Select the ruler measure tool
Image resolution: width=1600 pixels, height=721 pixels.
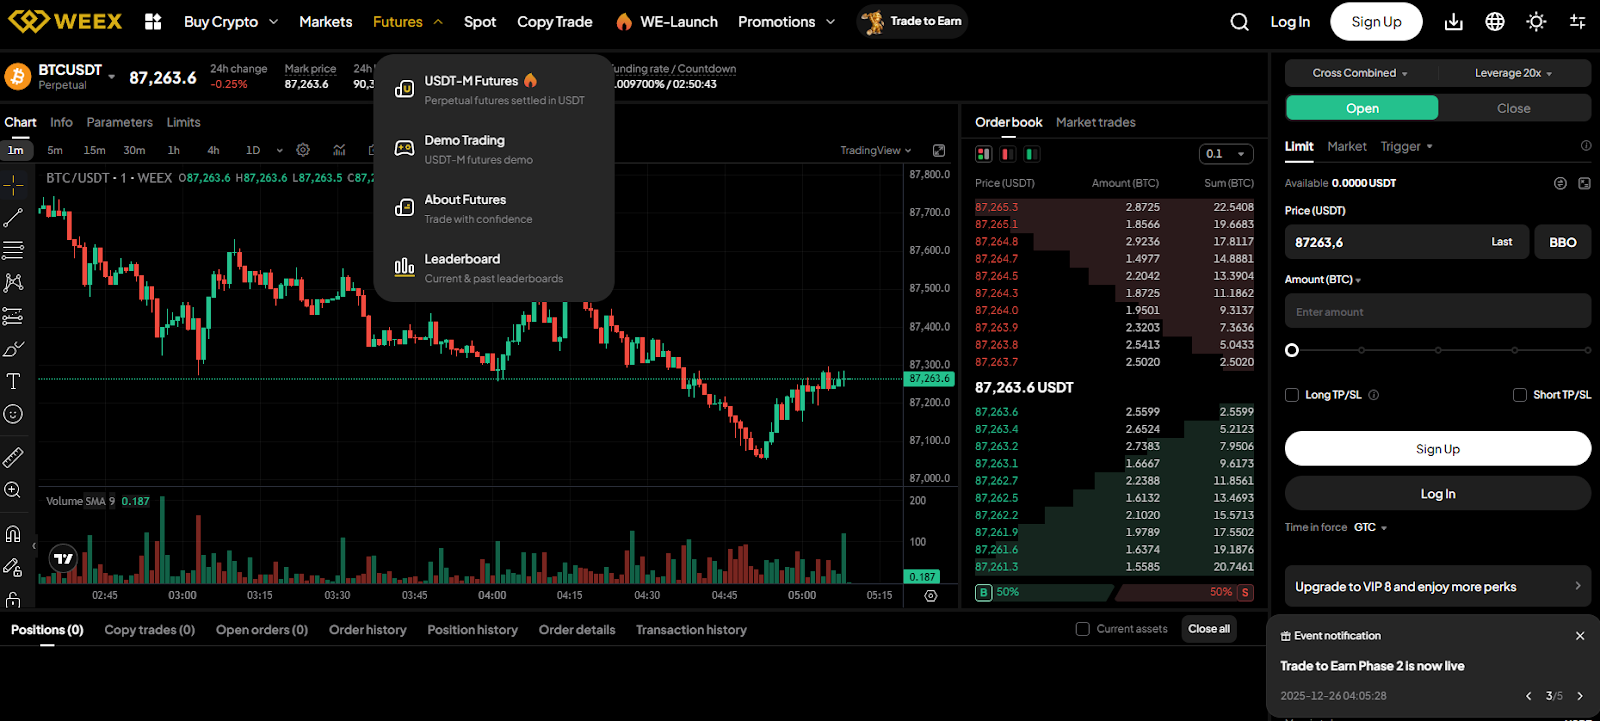13,458
